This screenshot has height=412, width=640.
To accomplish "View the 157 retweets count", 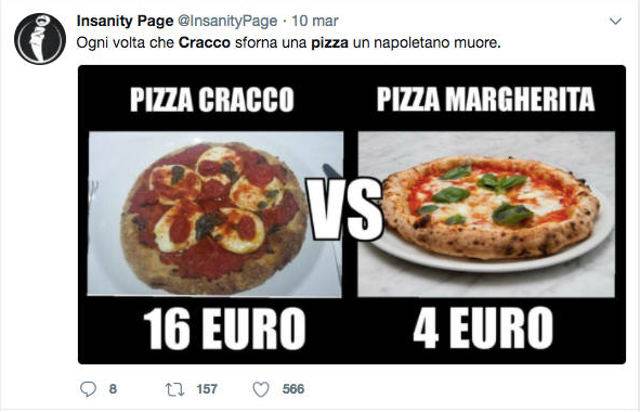I will 207,389.
